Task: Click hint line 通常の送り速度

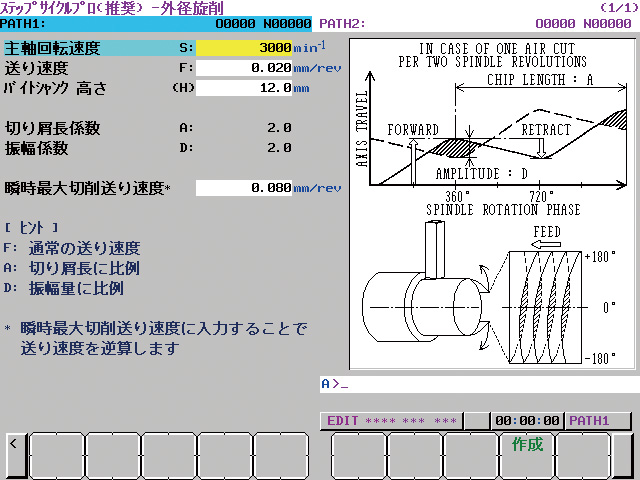Action: click(84, 248)
